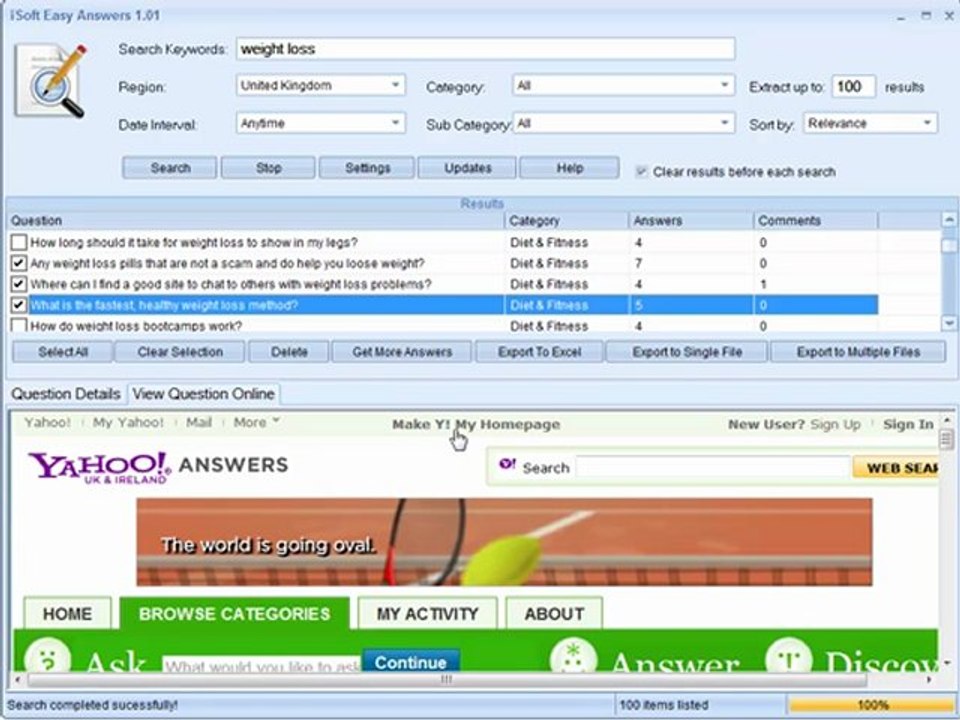Viewport: 960px width, 720px height.
Task: Click the Comments column header
Action: (816, 220)
